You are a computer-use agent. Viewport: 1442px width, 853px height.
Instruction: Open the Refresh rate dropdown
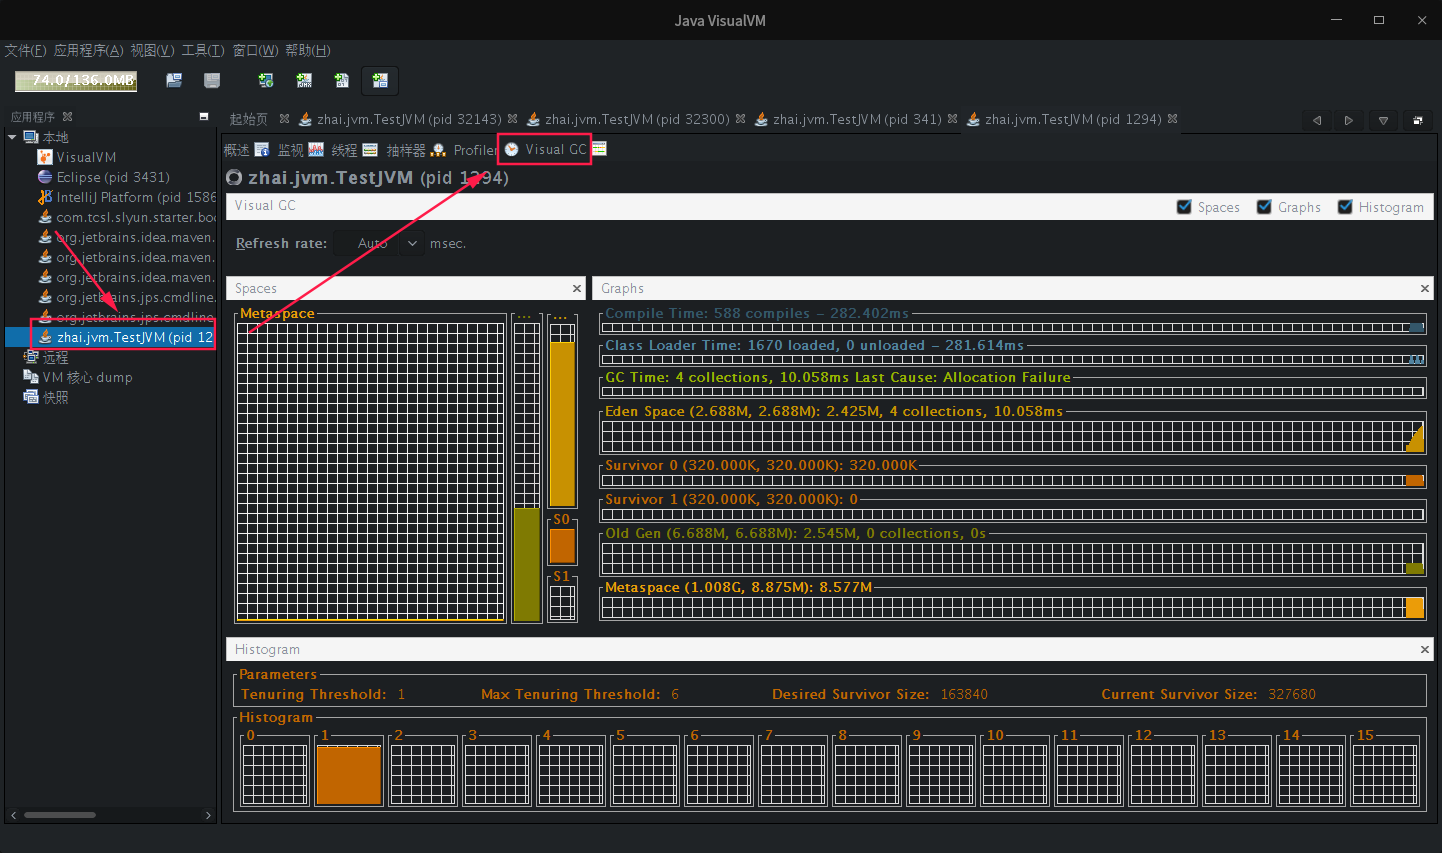pos(412,243)
